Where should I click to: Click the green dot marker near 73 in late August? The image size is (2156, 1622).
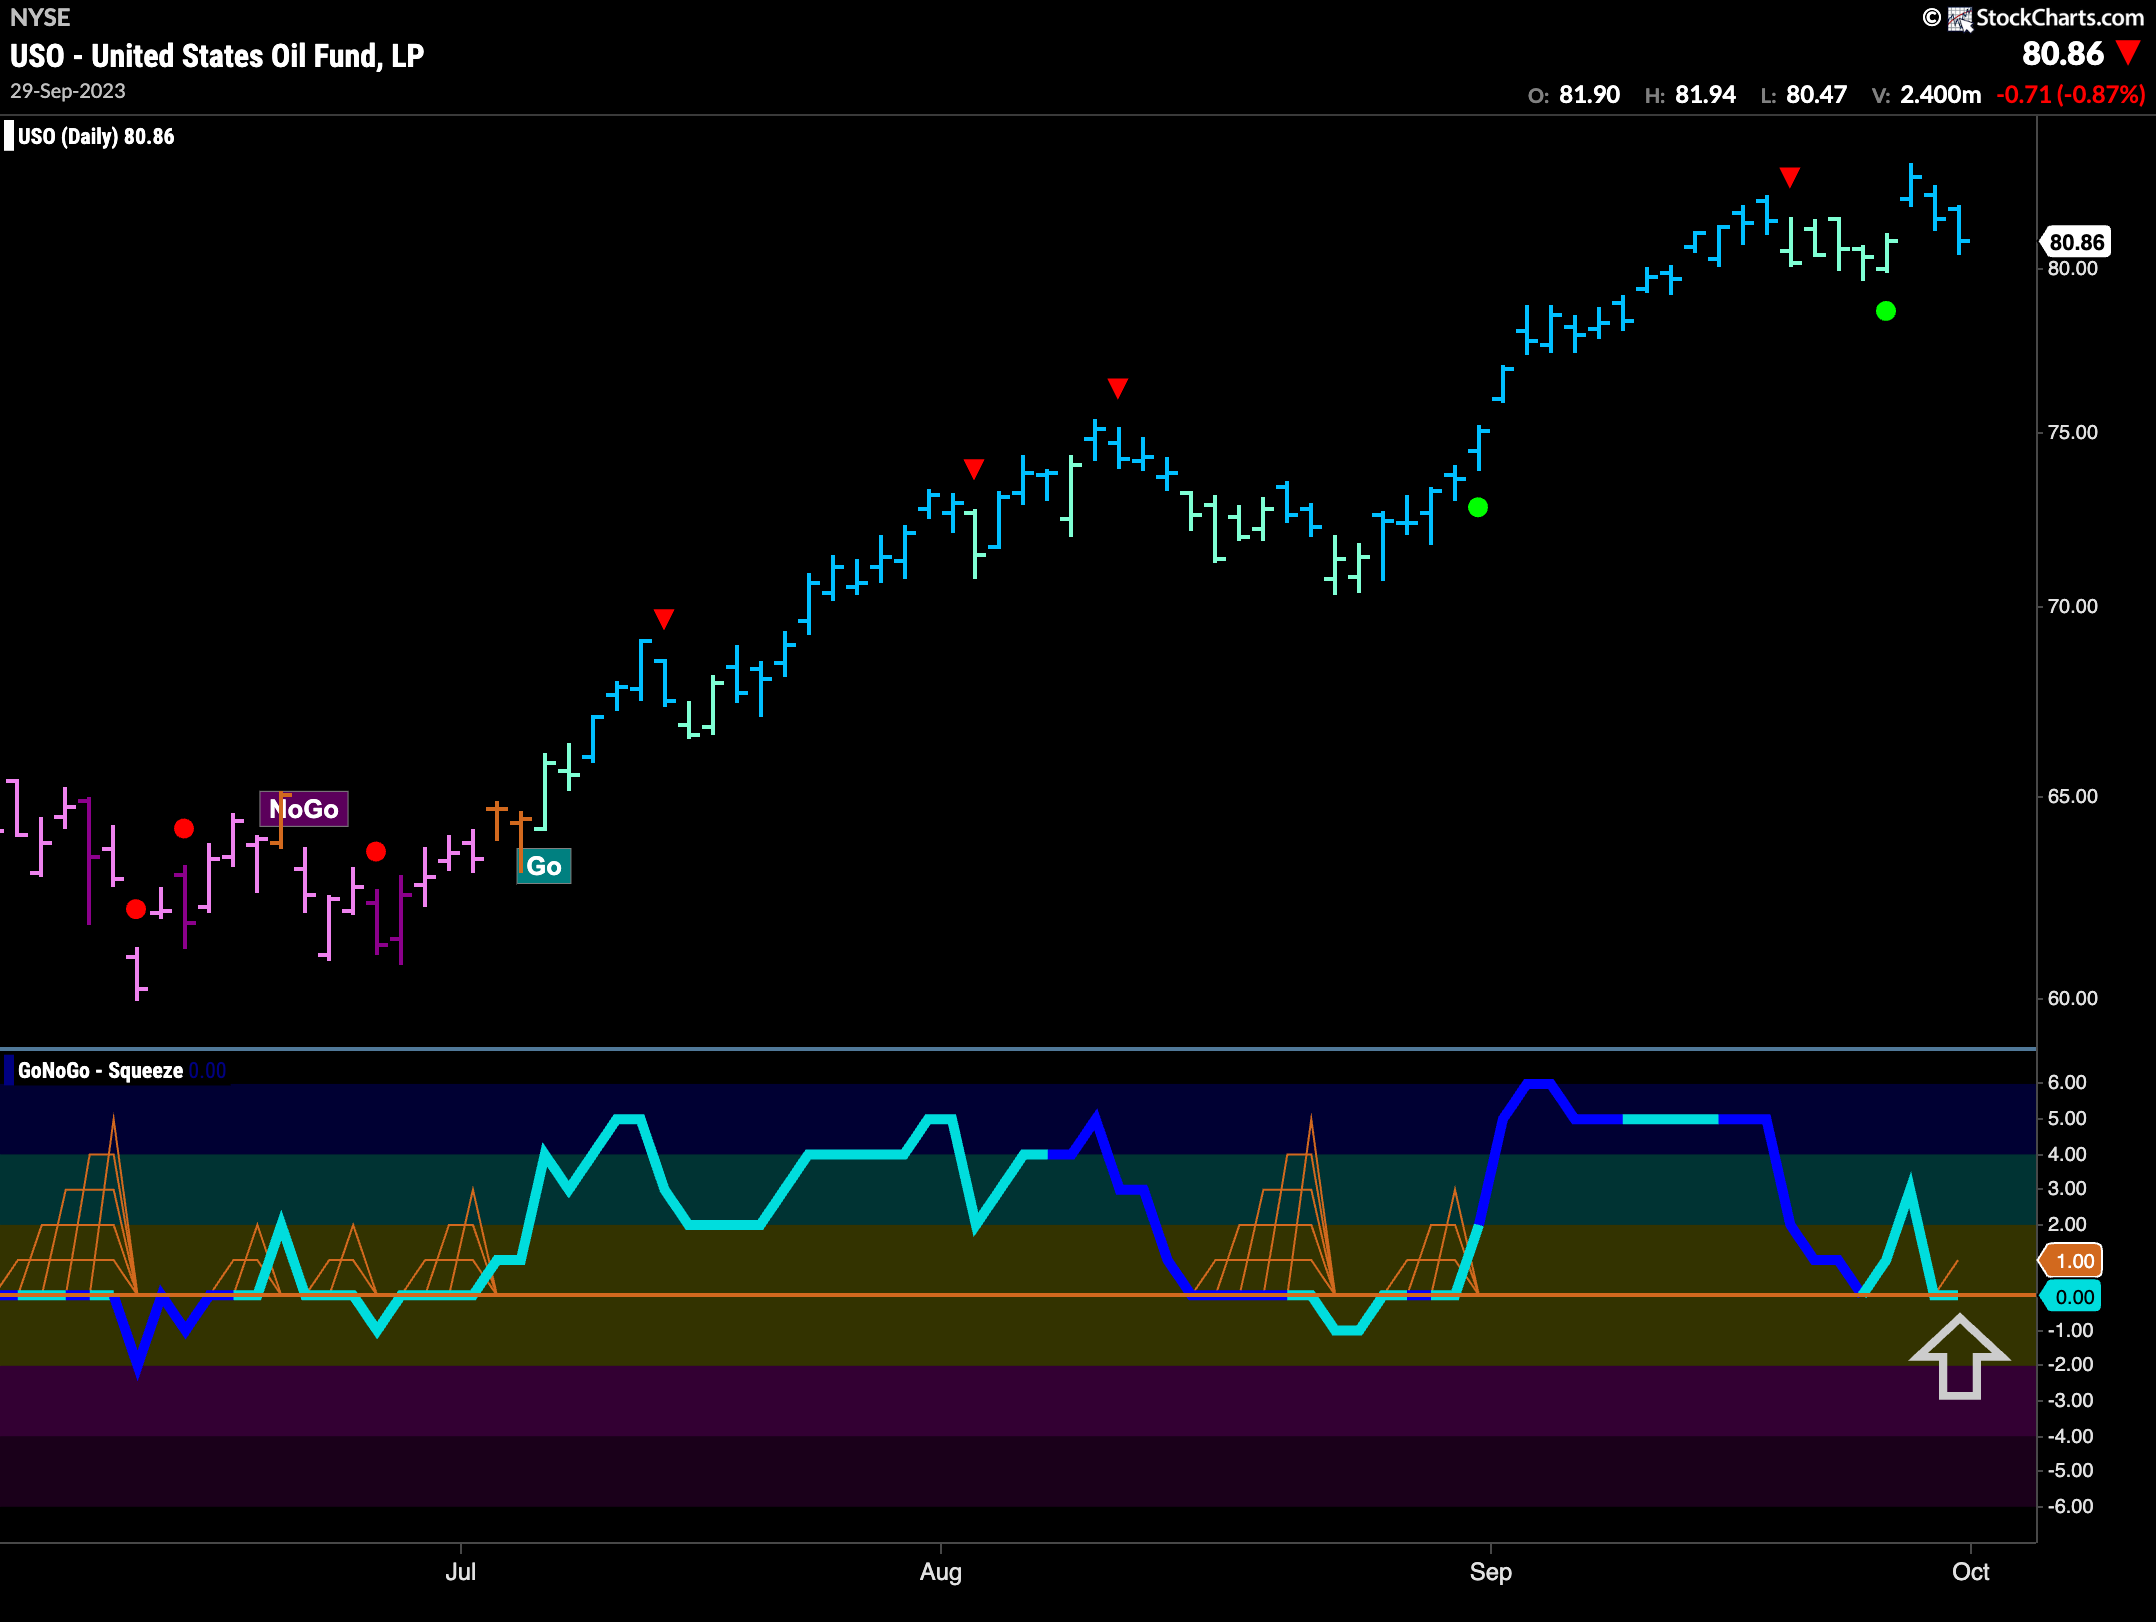[x=1478, y=508]
